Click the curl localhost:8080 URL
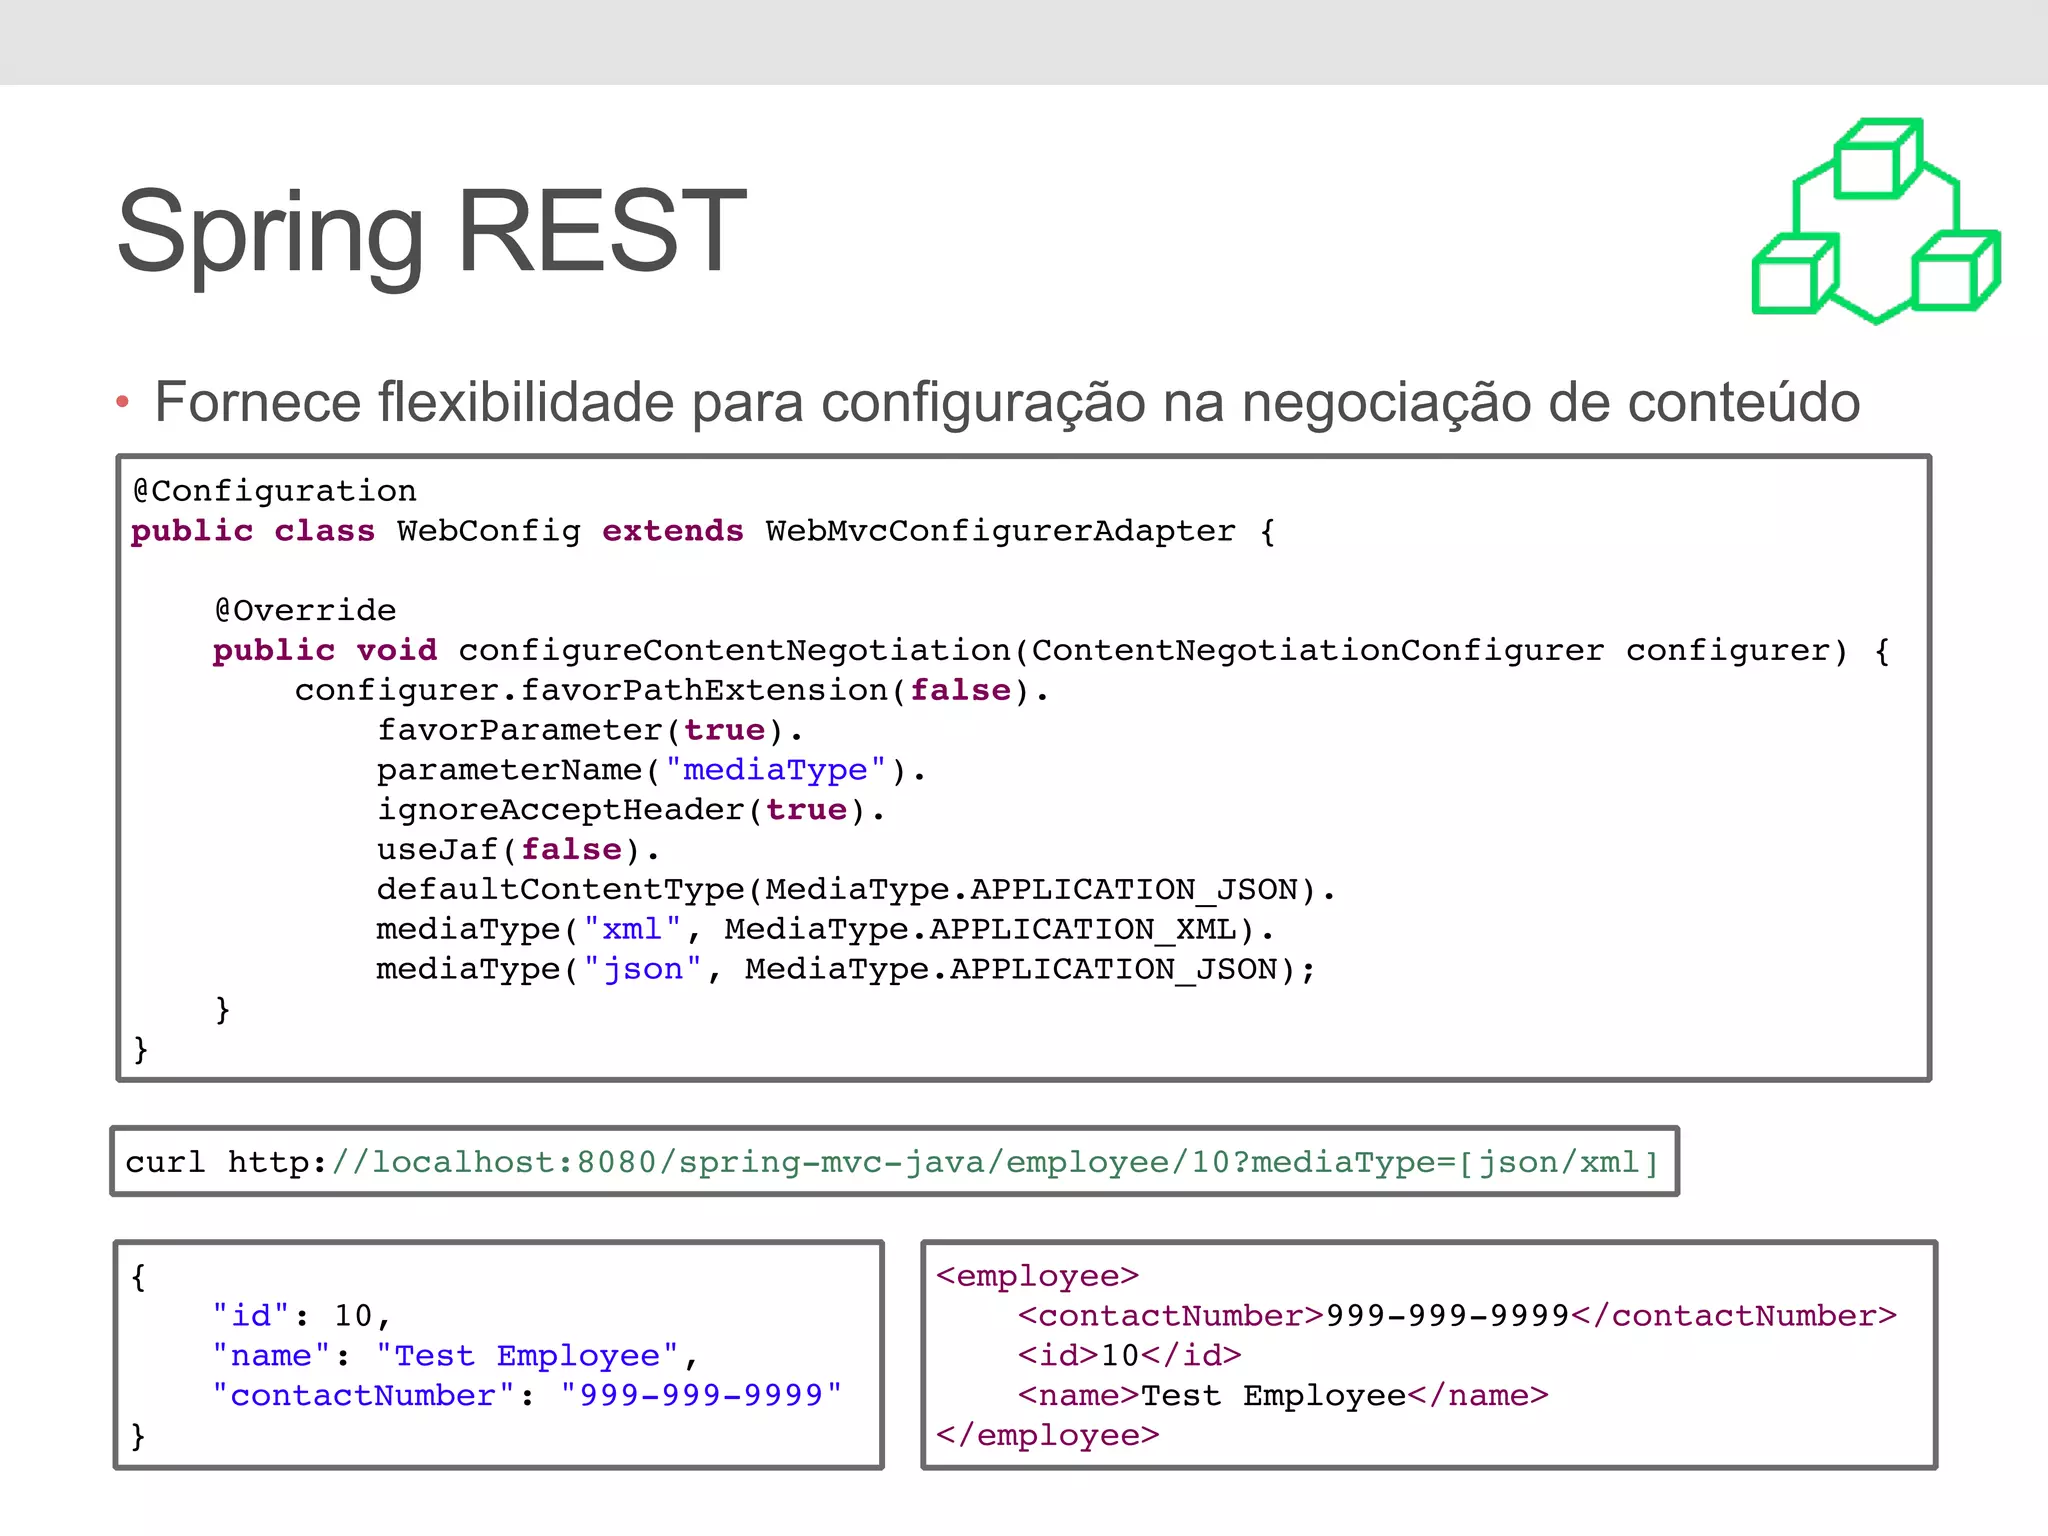Screen dimensions: 2048x1536 892,1162
